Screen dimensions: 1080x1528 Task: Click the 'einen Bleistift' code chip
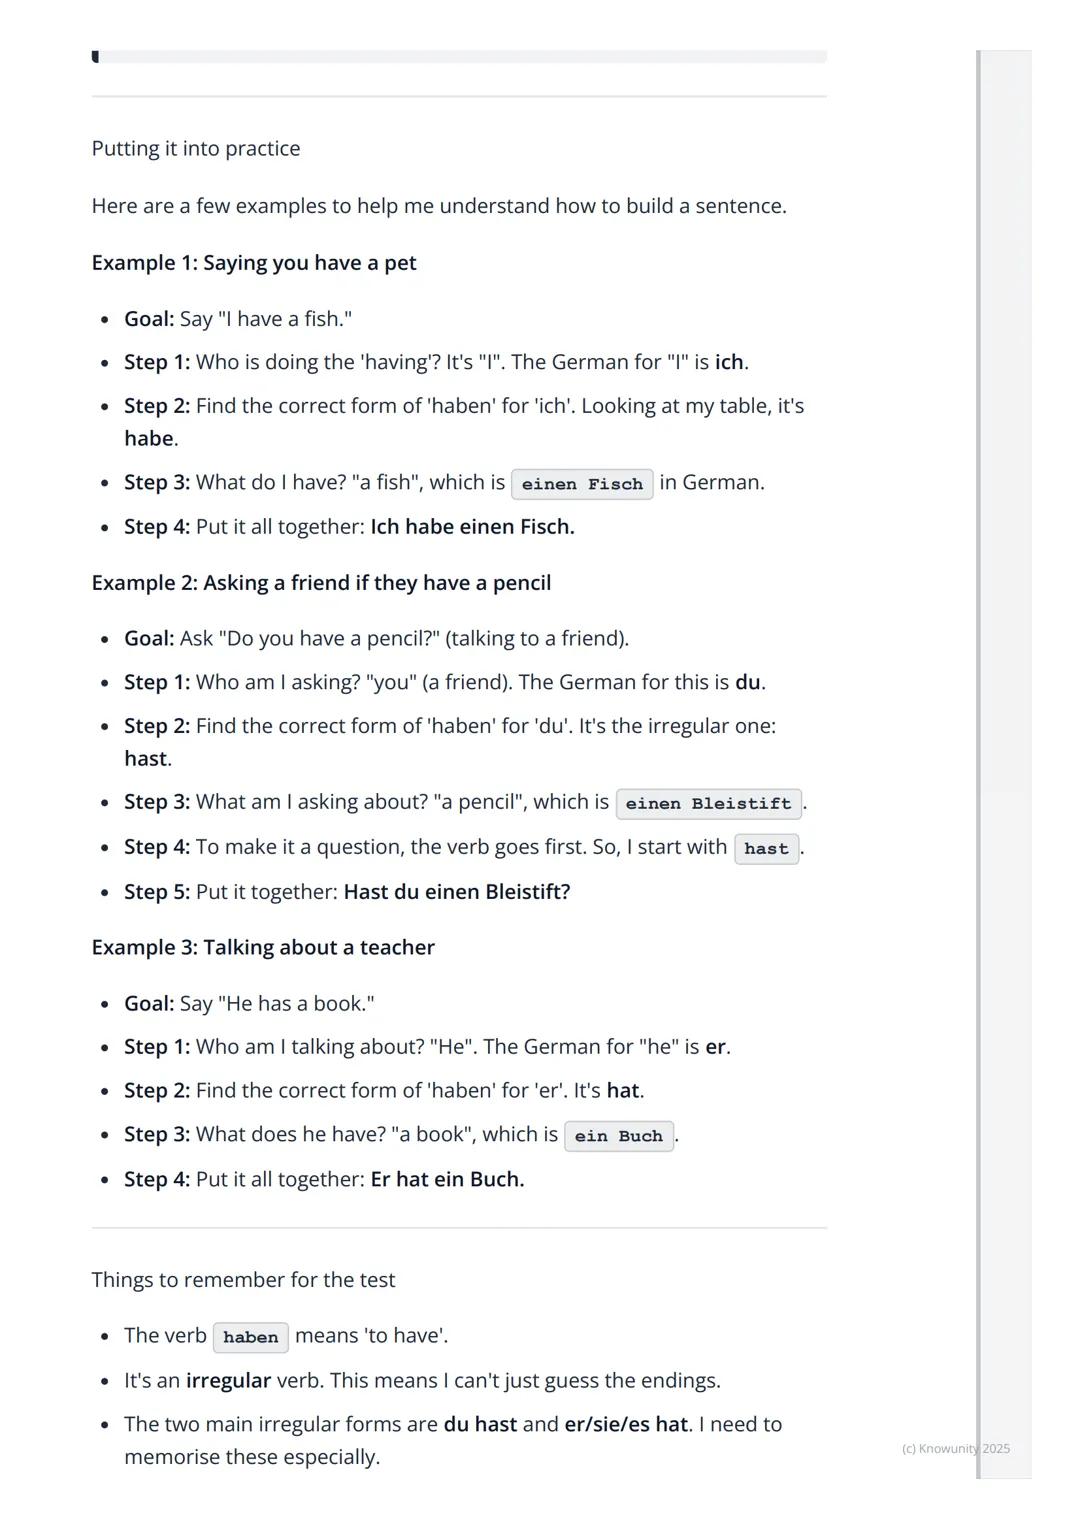[708, 804]
